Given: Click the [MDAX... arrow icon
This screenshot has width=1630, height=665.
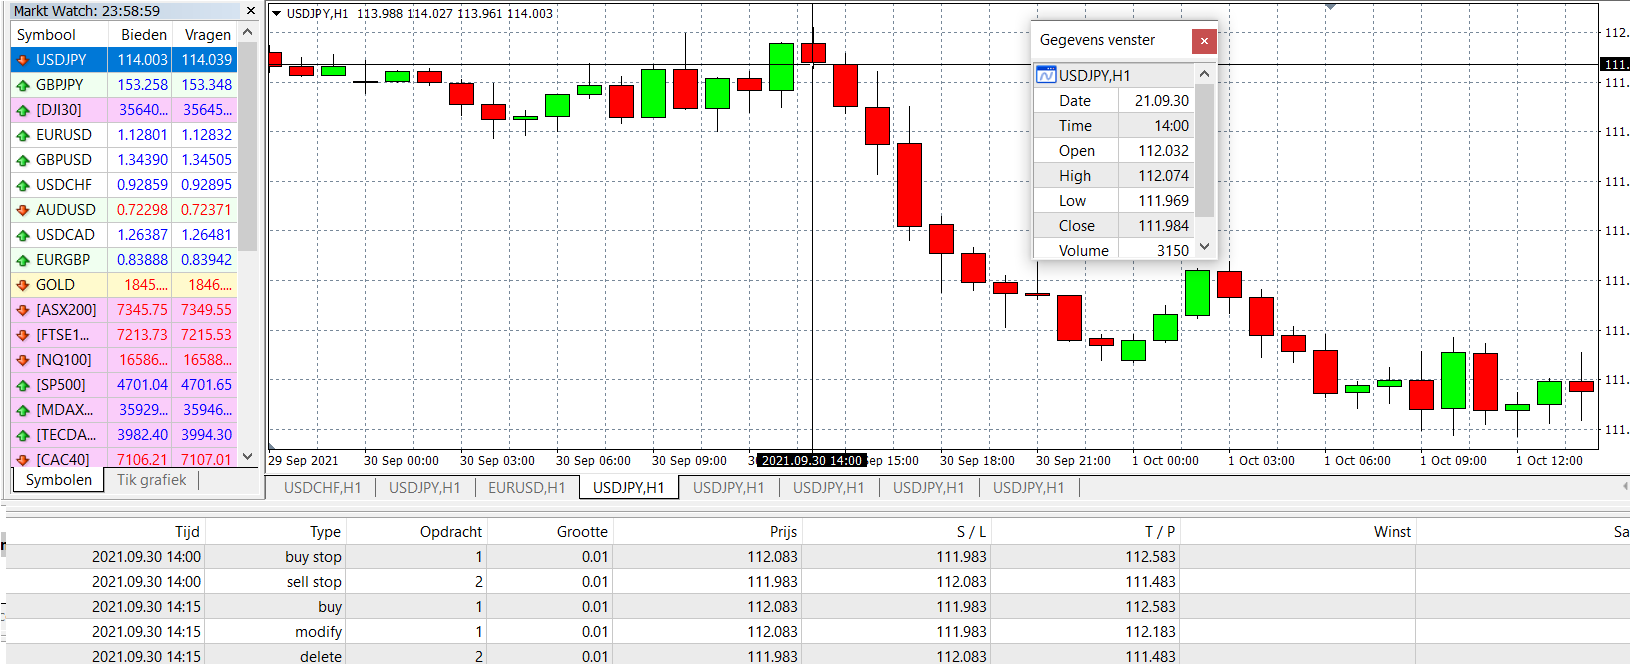Looking at the screenshot, I should tap(23, 410).
